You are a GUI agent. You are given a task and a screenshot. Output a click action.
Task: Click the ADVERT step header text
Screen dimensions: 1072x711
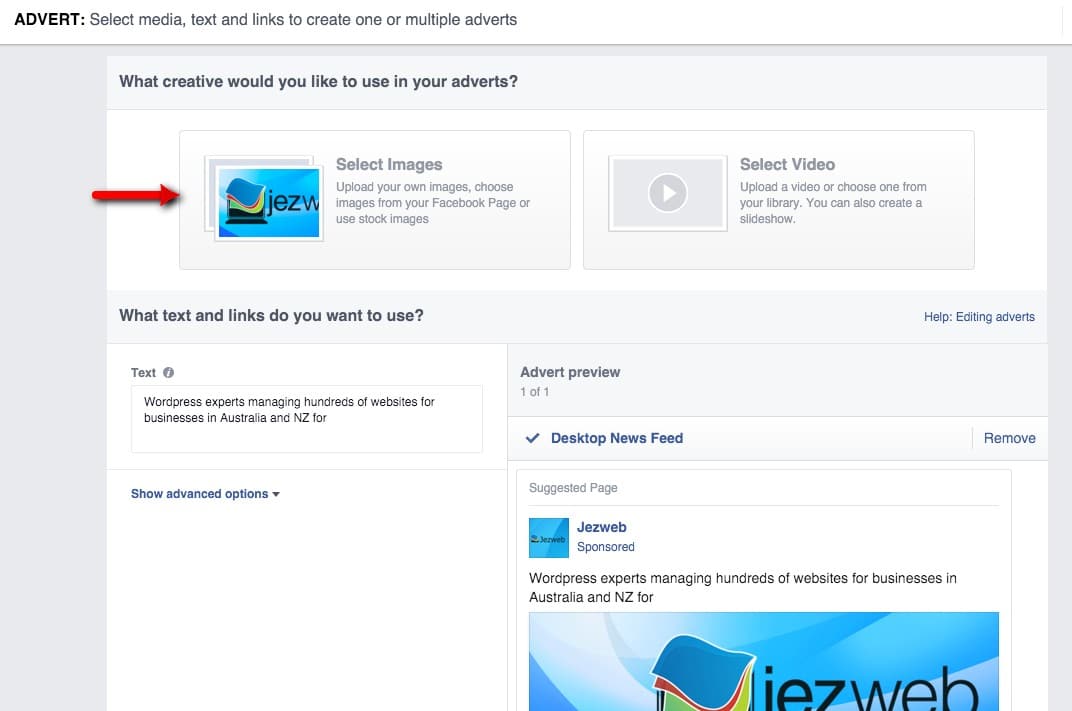coord(265,19)
